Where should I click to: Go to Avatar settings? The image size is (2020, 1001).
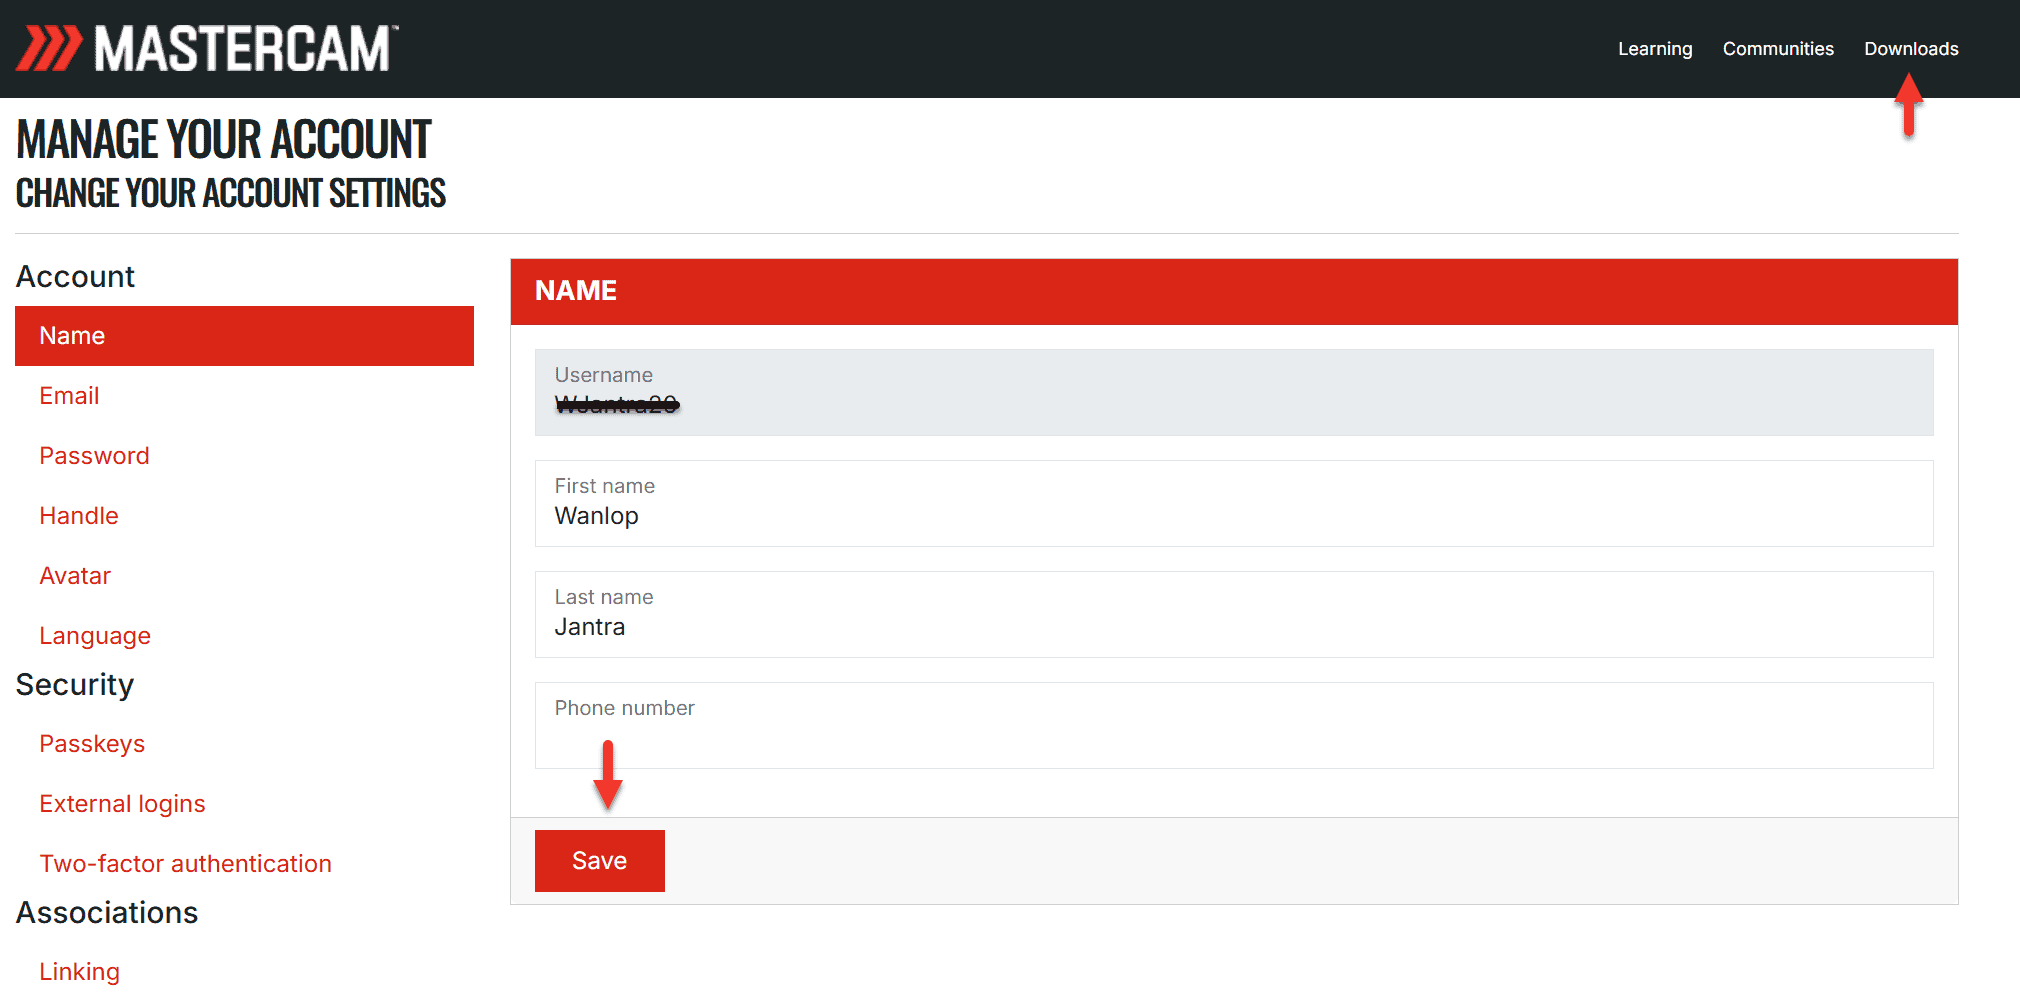pyautogui.click(x=75, y=576)
